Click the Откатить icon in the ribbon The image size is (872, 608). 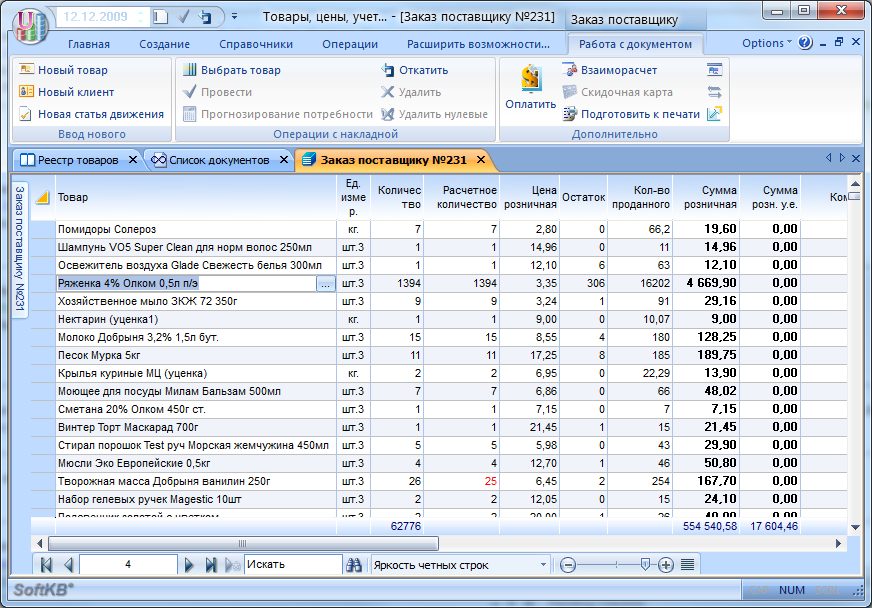pyautogui.click(x=388, y=70)
